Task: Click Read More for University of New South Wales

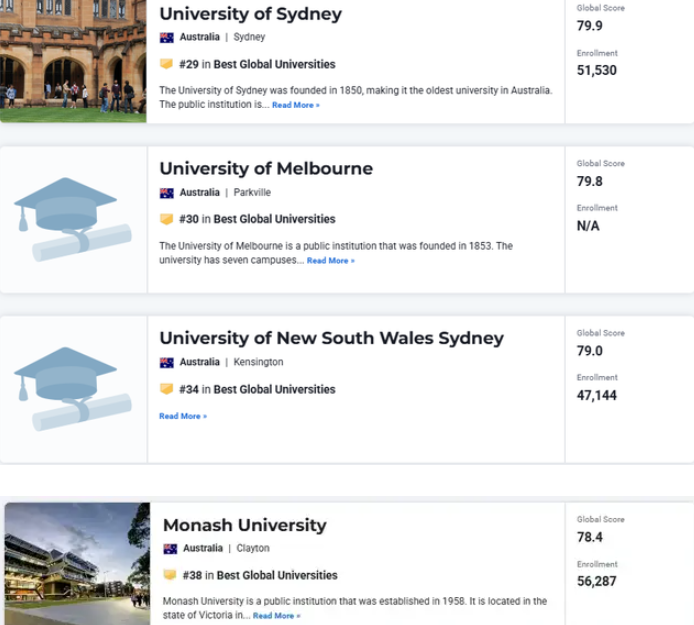Action: pos(183,416)
